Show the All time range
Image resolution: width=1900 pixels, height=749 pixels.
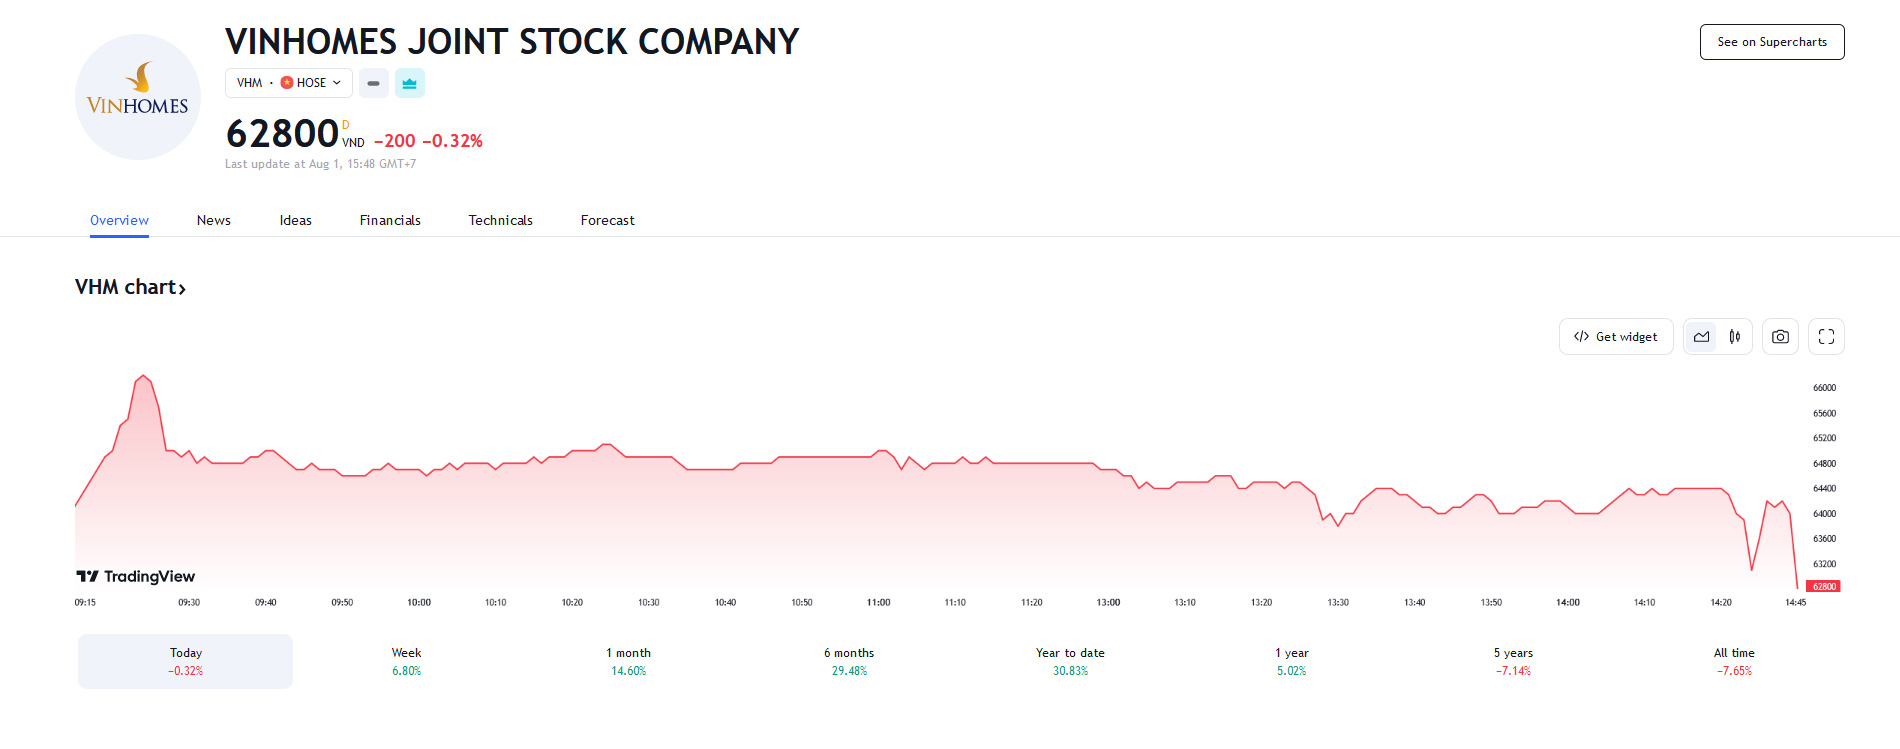[x=1734, y=661]
